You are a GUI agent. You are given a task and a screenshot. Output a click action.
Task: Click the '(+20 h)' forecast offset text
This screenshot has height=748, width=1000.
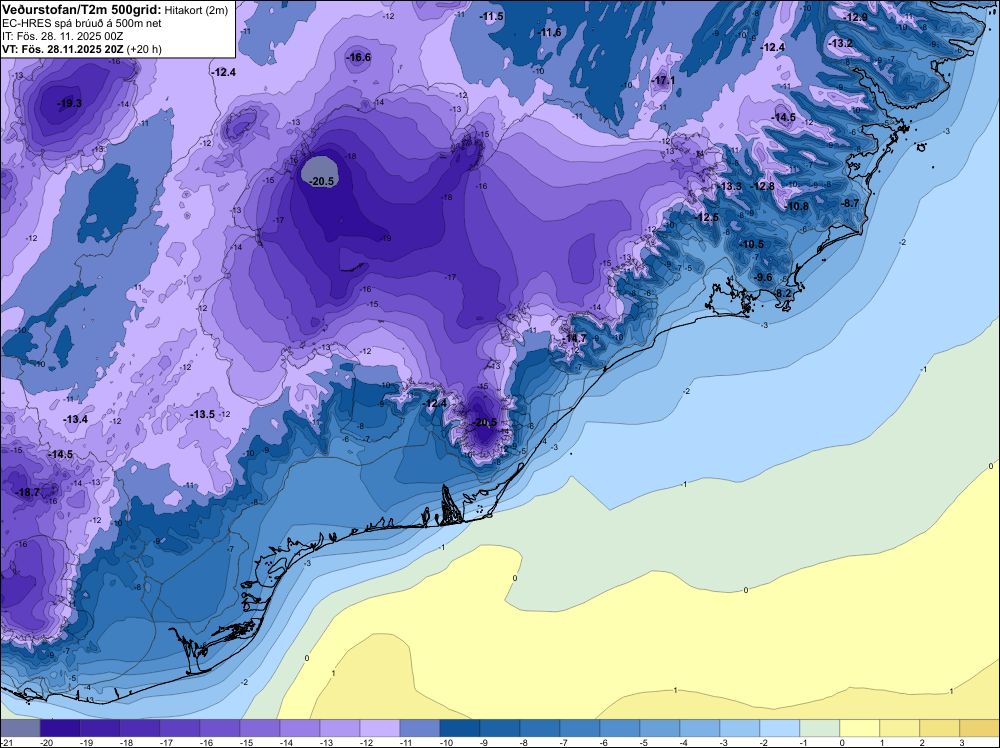(144, 49)
